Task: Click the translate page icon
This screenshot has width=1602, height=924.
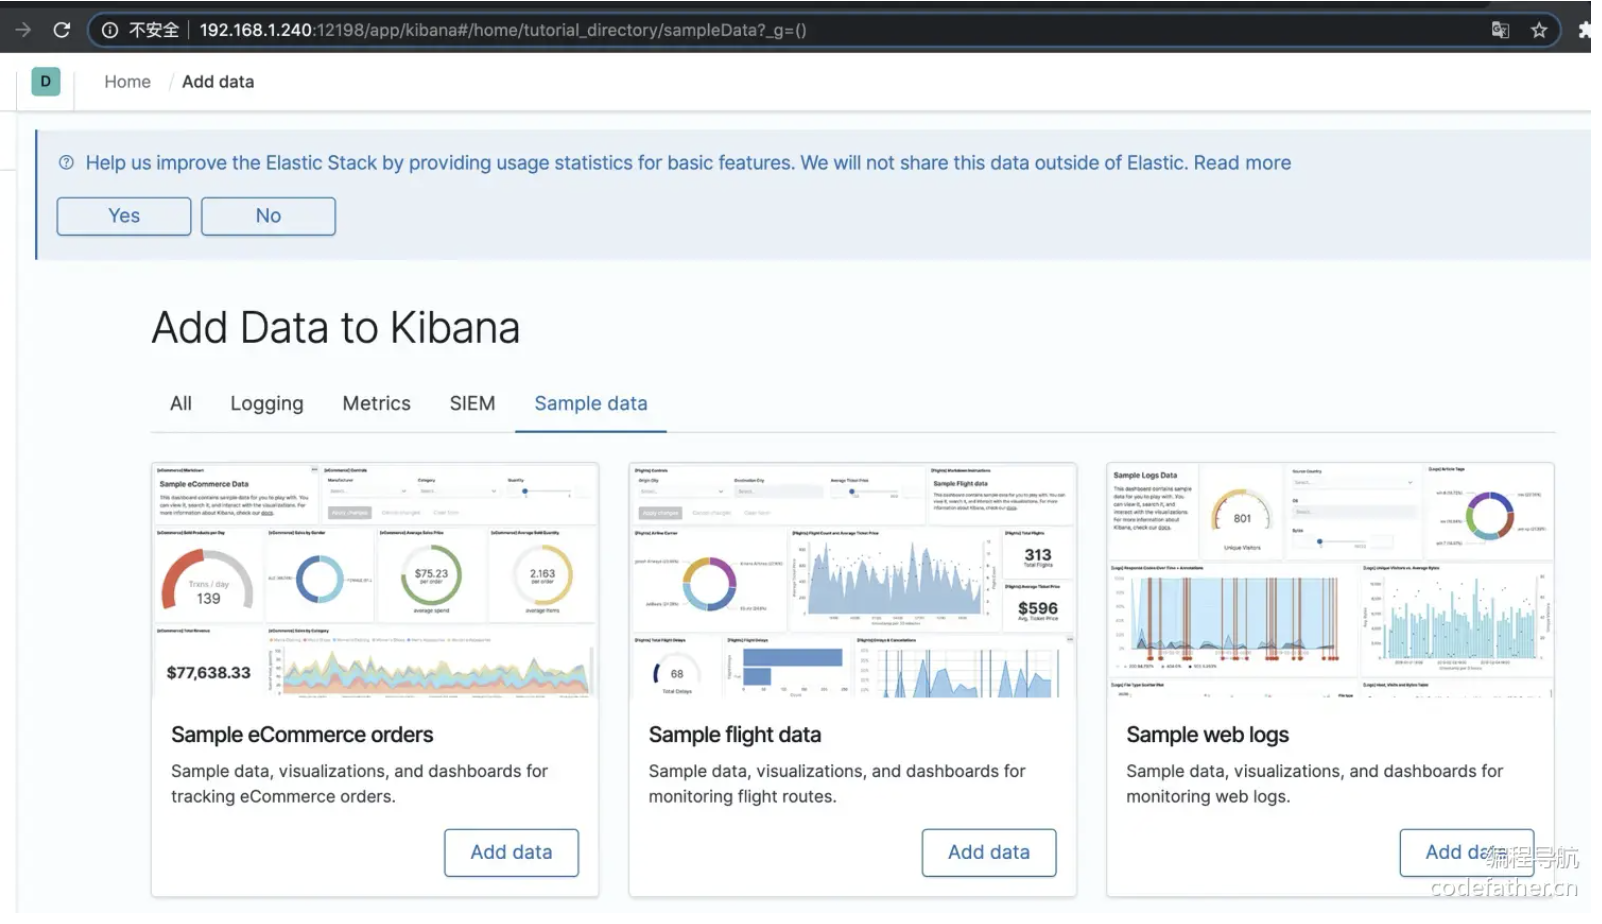Action: pyautogui.click(x=1500, y=30)
